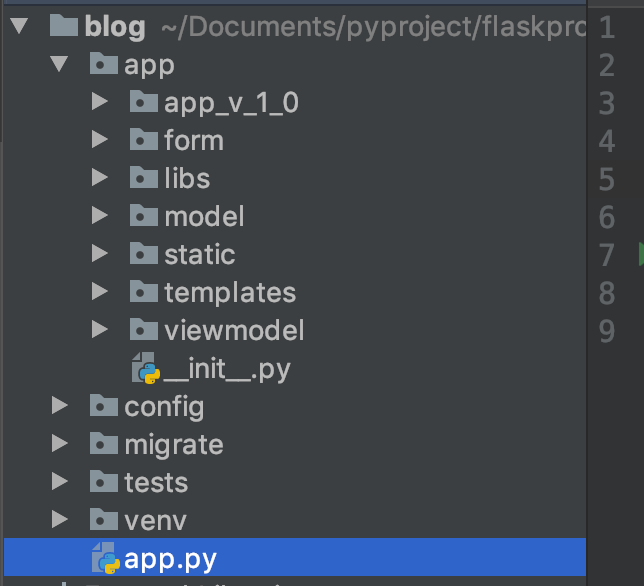Click the venv folder icon
This screenshot has width=644, height=586.
click(x=104, y=520)
